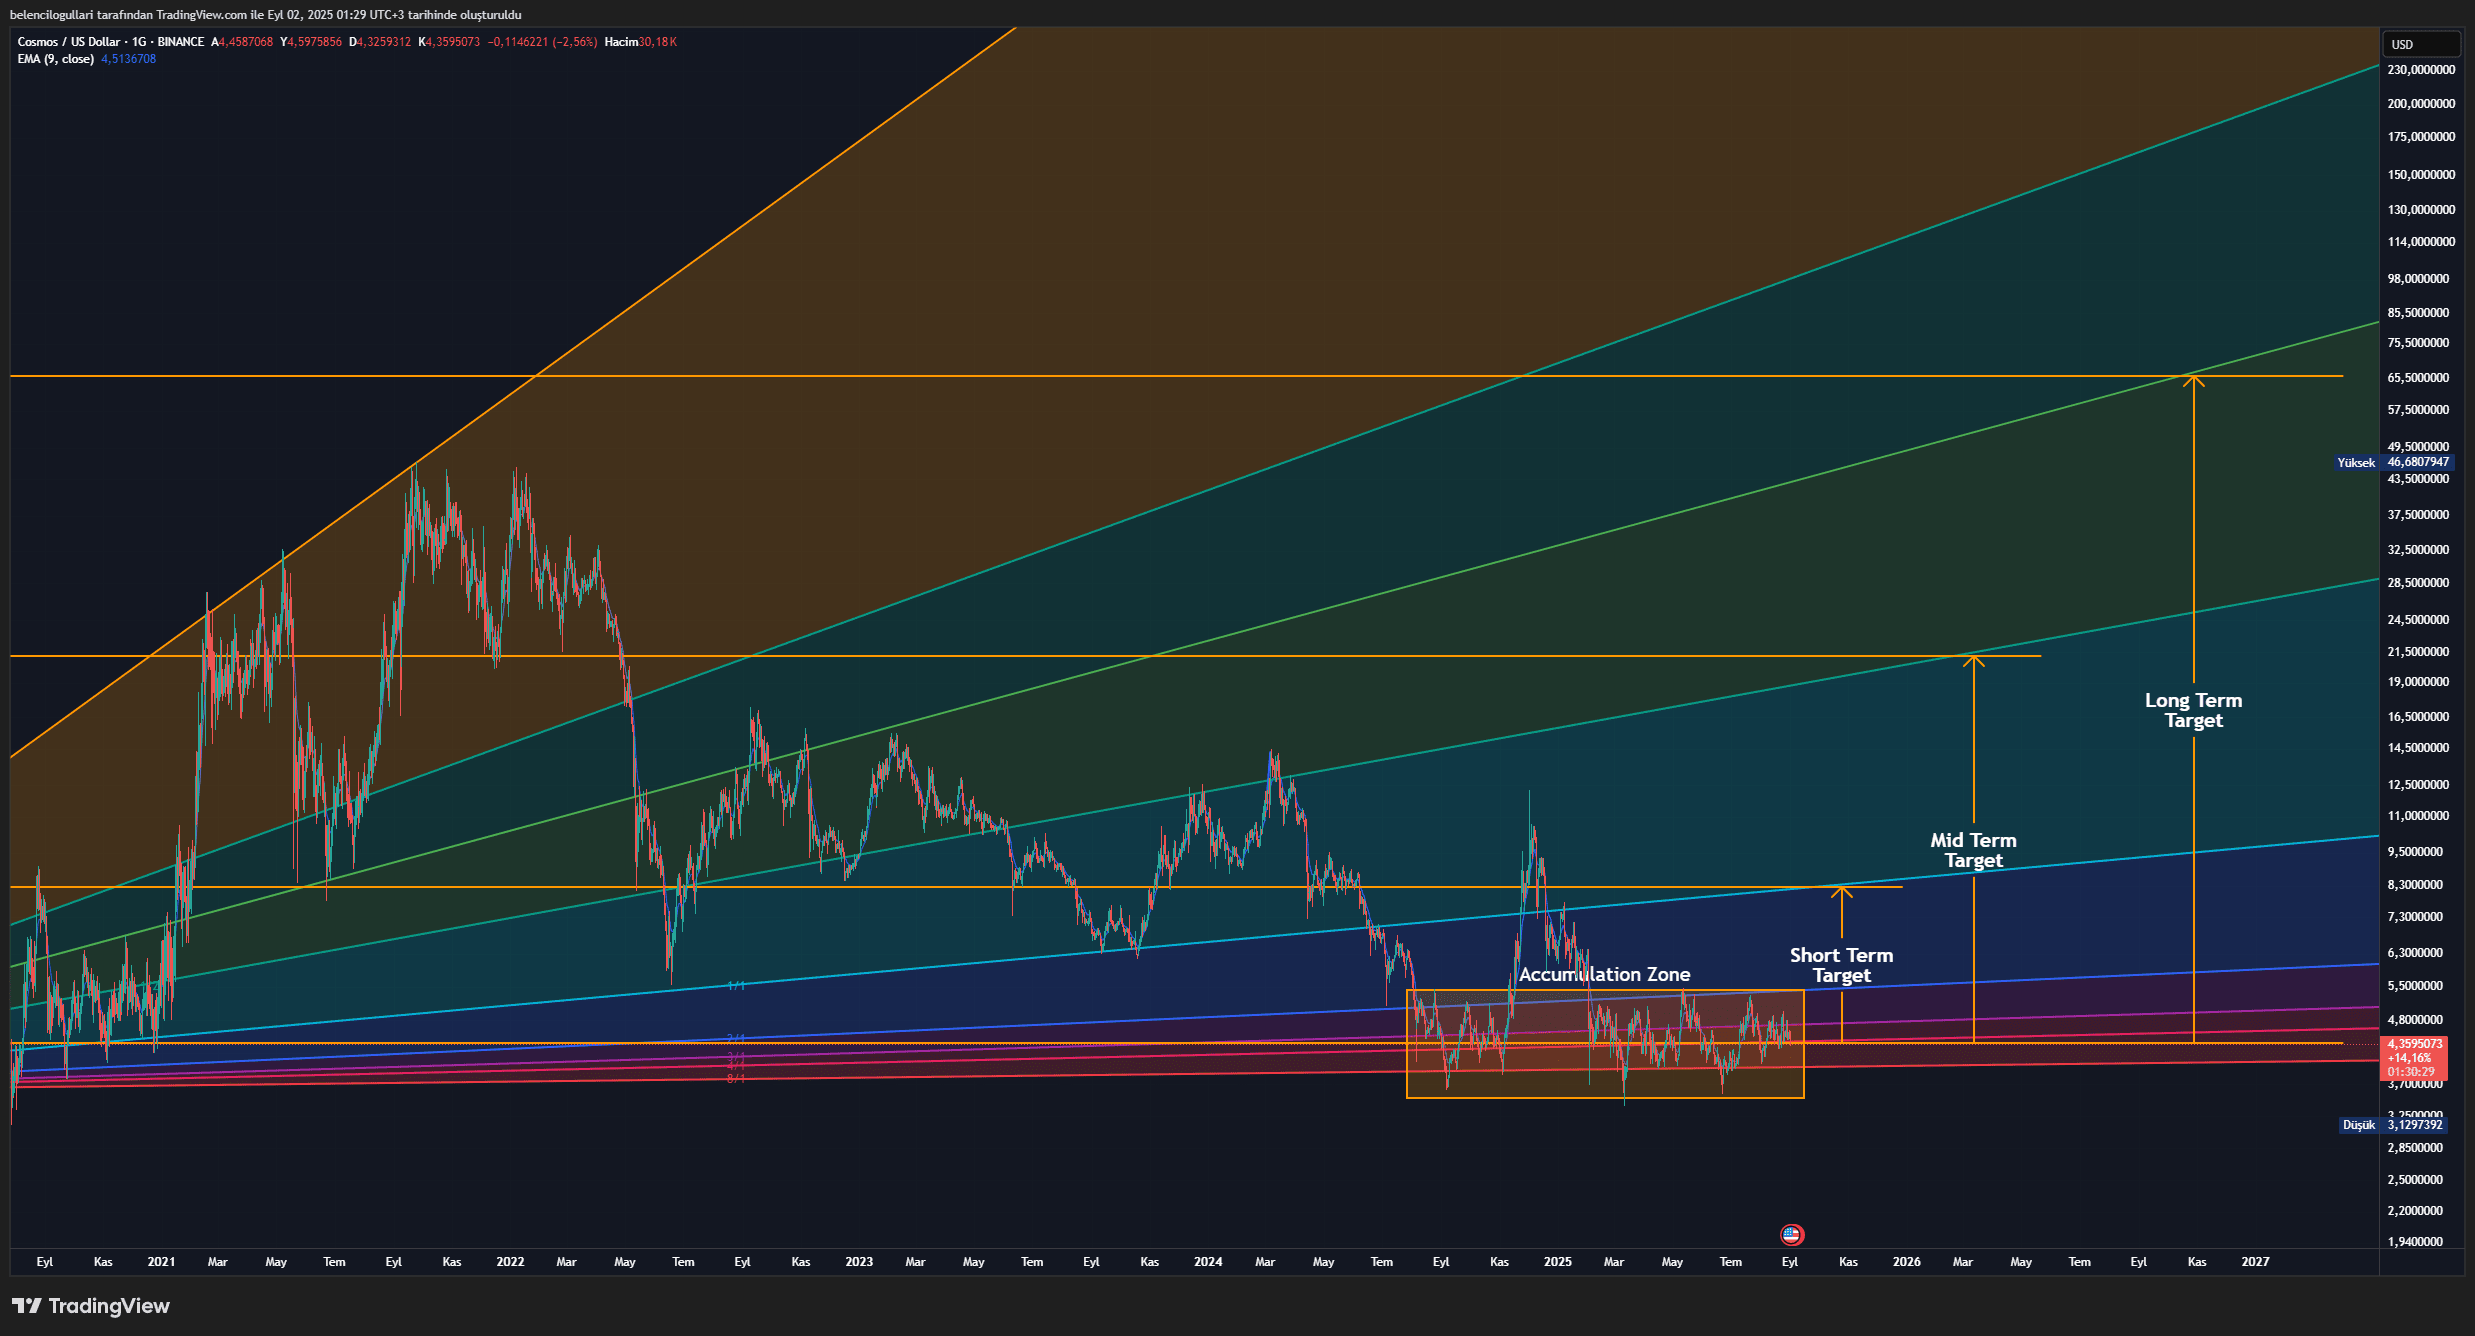This screenshot has width=2475, height=1336.
Task: Click the 65,5000000 price scale level
Action: click(x=2418, y=377)
